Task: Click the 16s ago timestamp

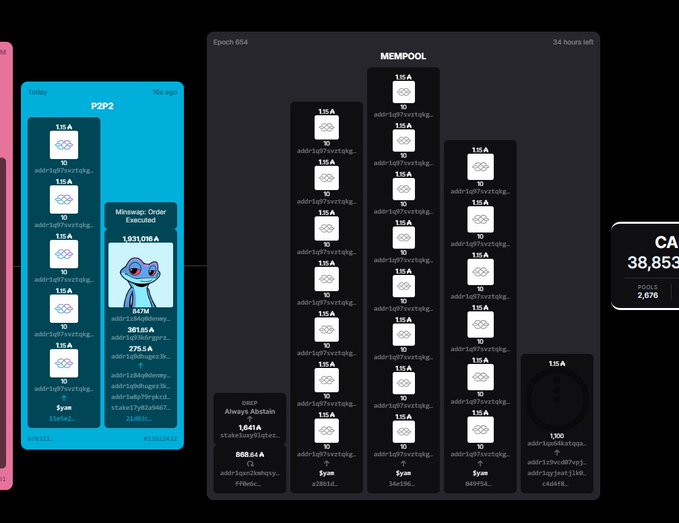Action: 165,92
